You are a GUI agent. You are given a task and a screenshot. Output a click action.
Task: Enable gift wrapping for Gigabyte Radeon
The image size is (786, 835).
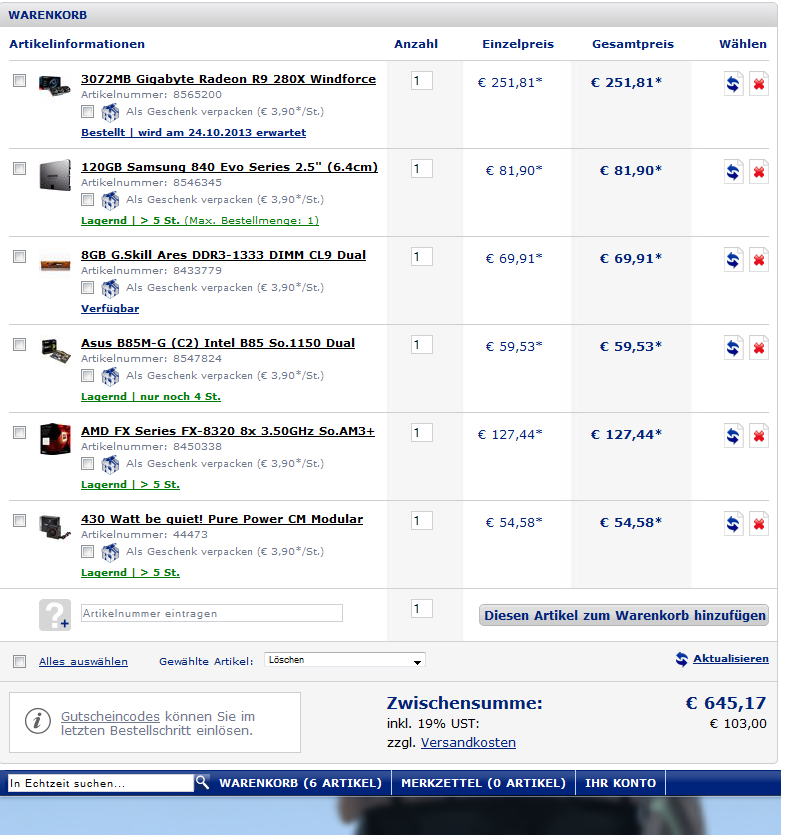click(x=87, y=112)
